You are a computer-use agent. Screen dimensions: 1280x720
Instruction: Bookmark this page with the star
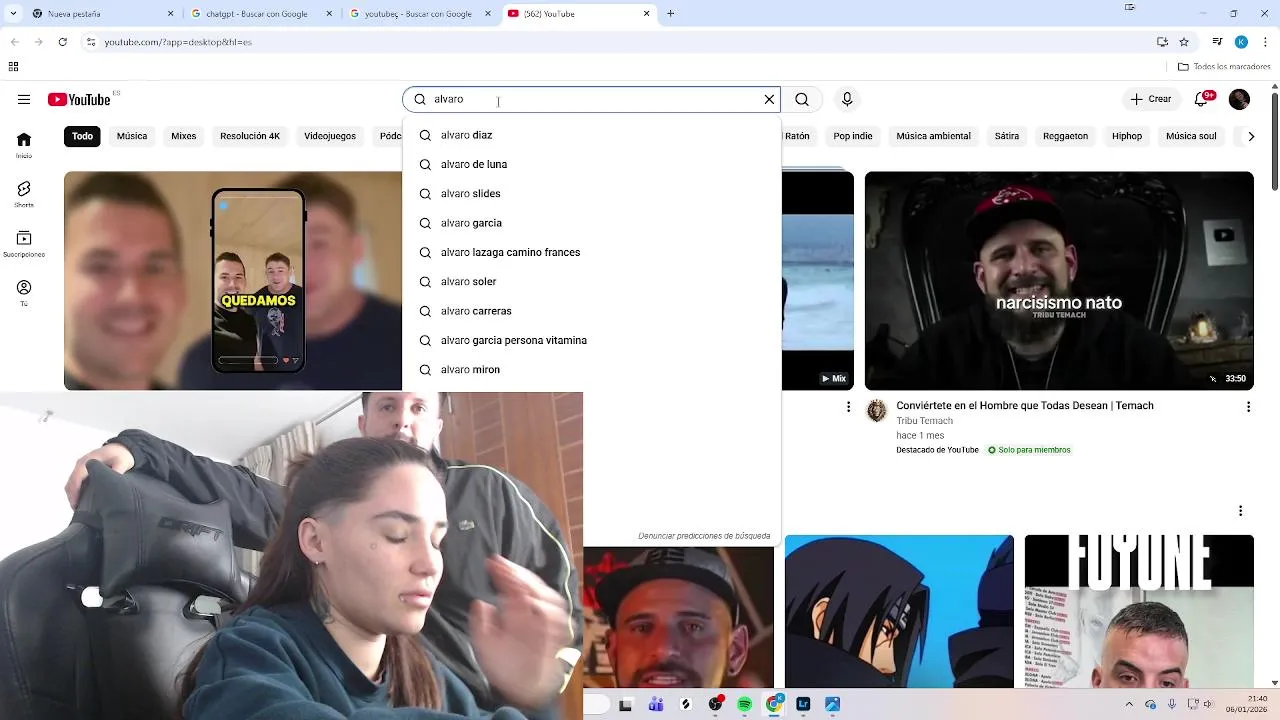[1184, 42]
